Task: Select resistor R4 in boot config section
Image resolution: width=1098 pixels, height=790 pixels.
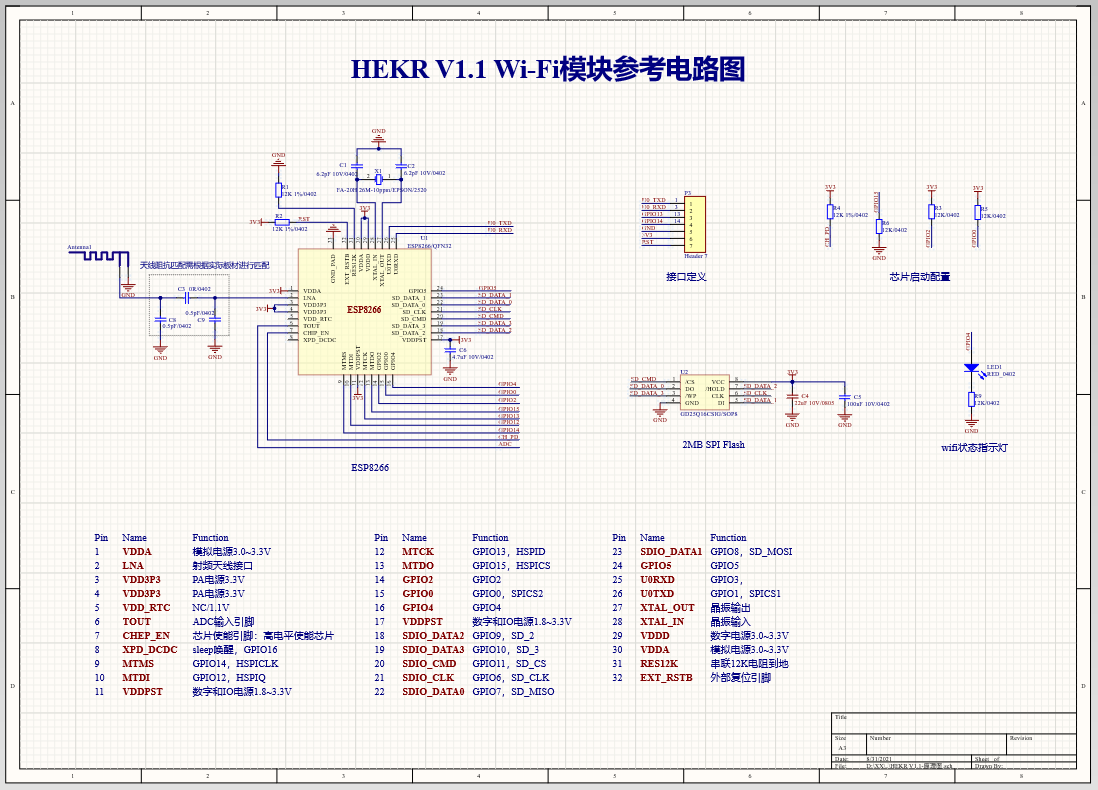Action: click(830, 212)
